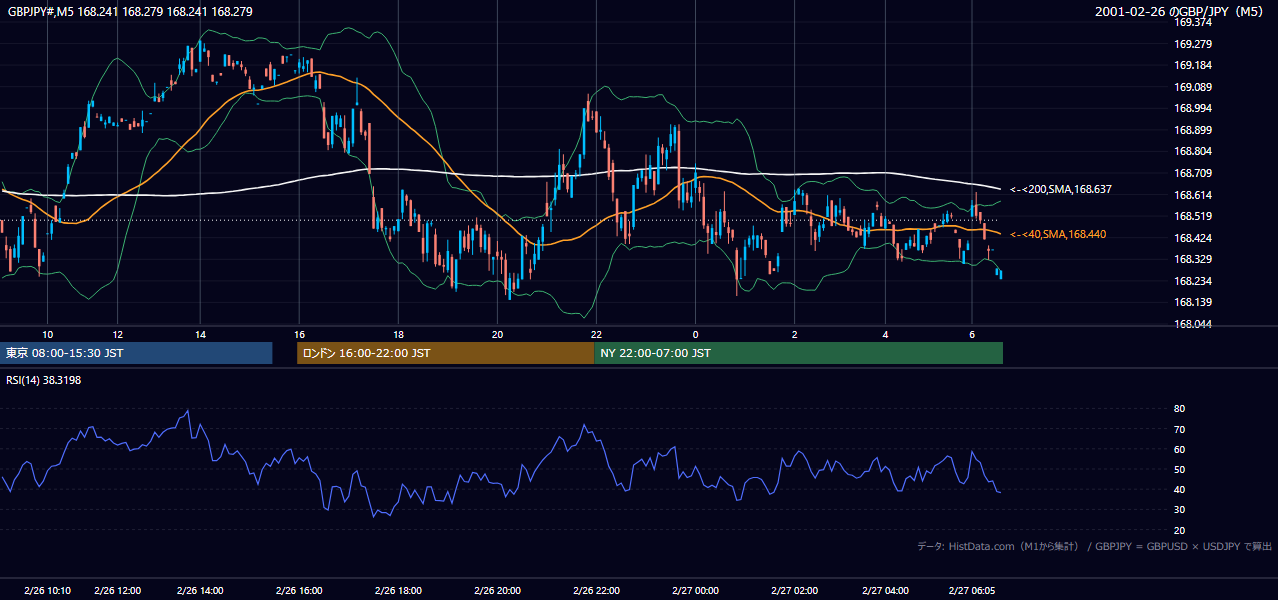Click hour label 16 on chart time axis
1278x600 pixels.
pos(299,334)
